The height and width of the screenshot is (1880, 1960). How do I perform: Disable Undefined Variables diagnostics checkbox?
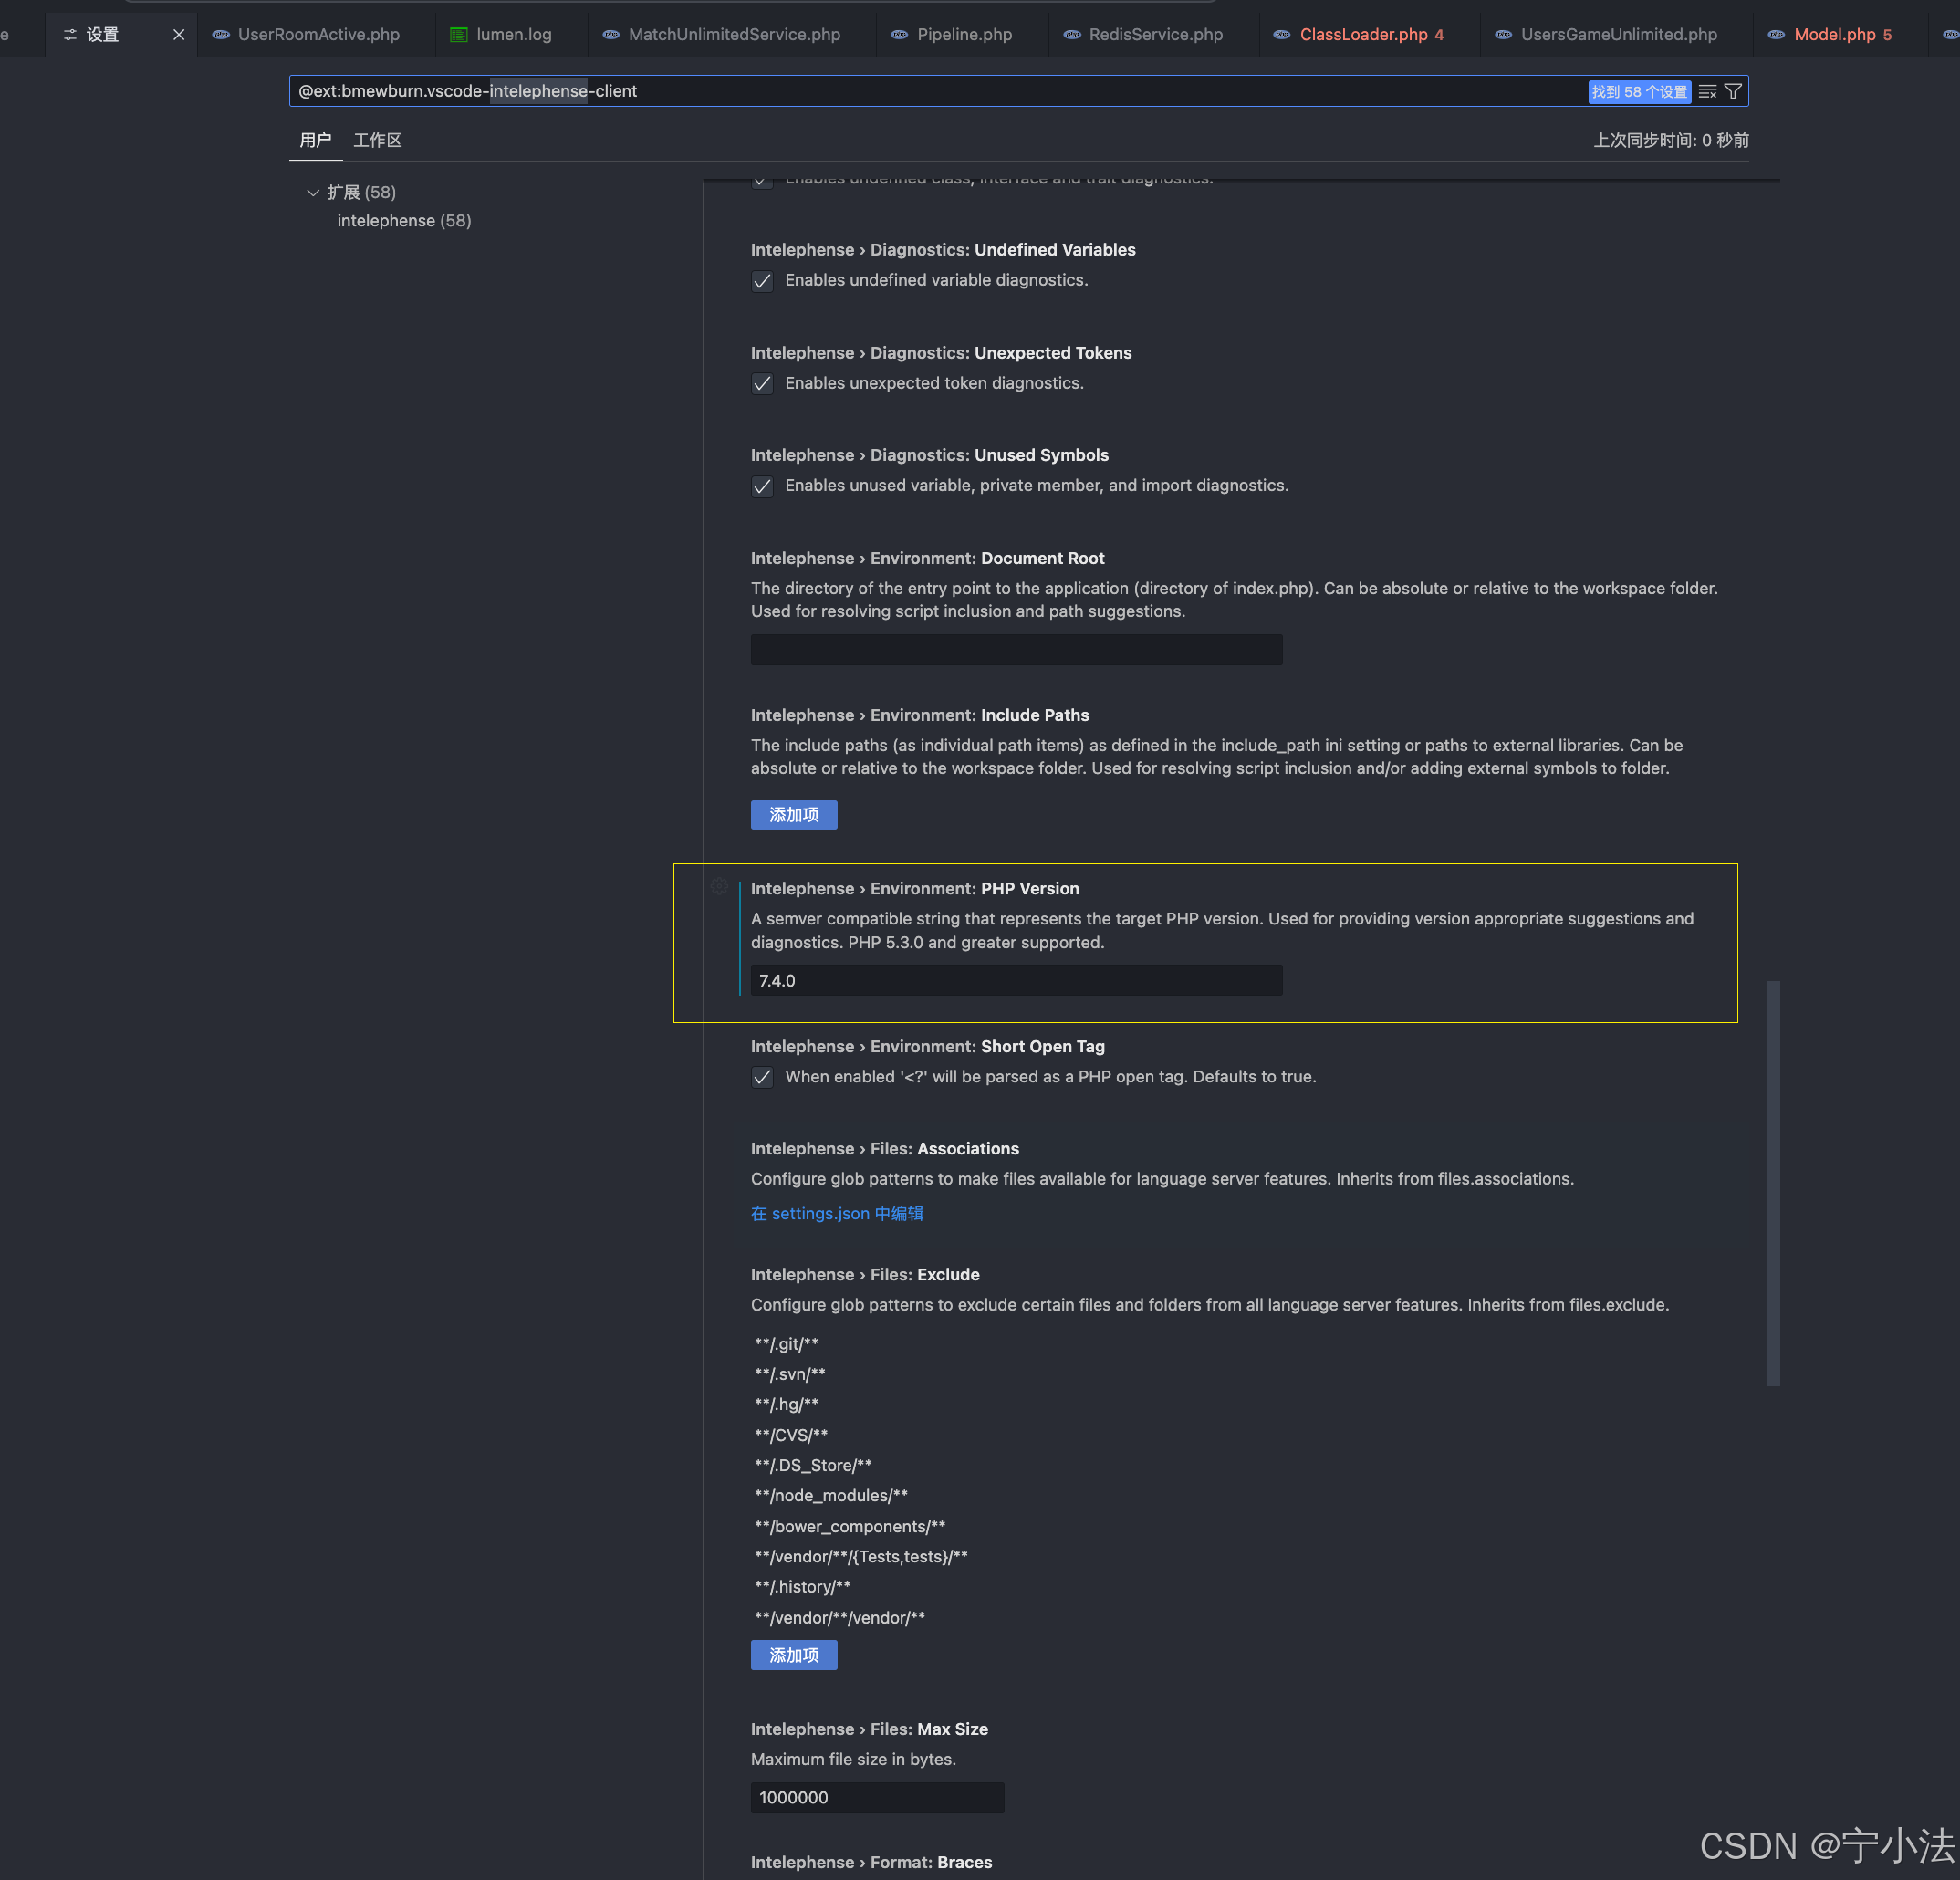762,281
